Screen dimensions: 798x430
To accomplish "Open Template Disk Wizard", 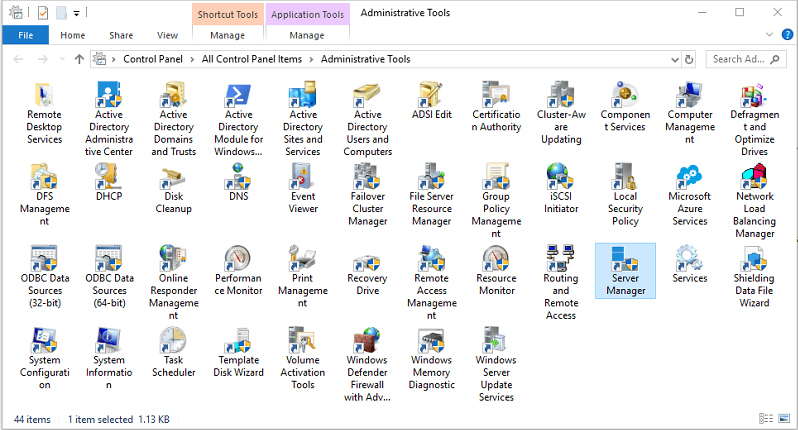I will 238,353.
